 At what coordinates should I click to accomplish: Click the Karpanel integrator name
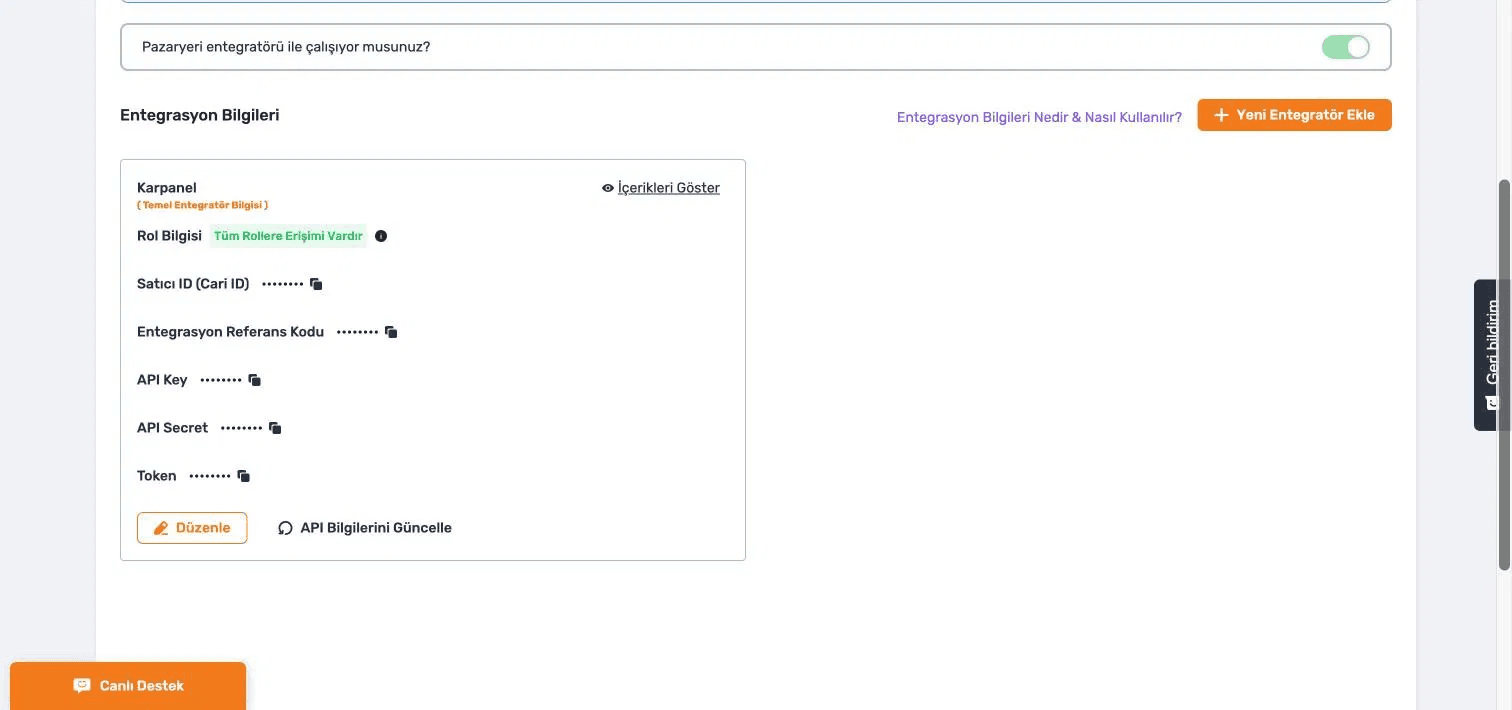(167, 188)
